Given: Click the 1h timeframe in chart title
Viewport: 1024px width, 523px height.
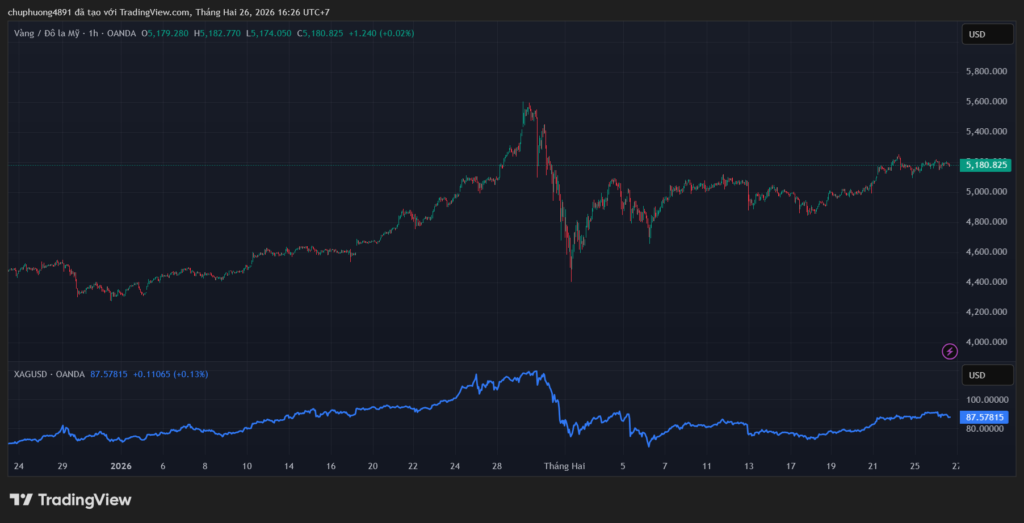Looking at the screenshot, I should coord(93,33).
